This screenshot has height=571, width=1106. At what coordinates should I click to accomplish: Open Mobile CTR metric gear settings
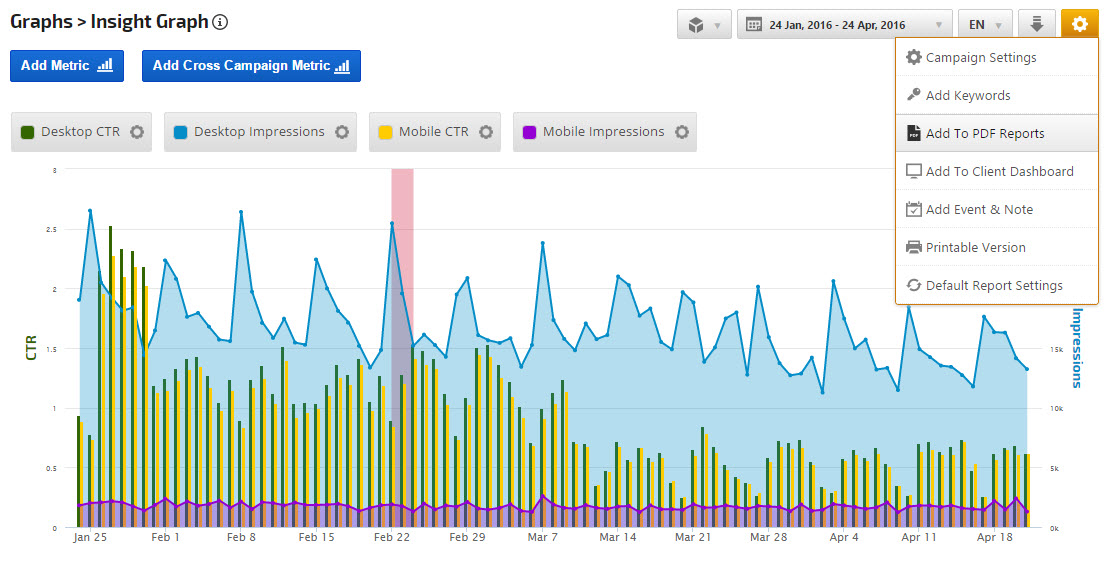click(x=486, y=132)
